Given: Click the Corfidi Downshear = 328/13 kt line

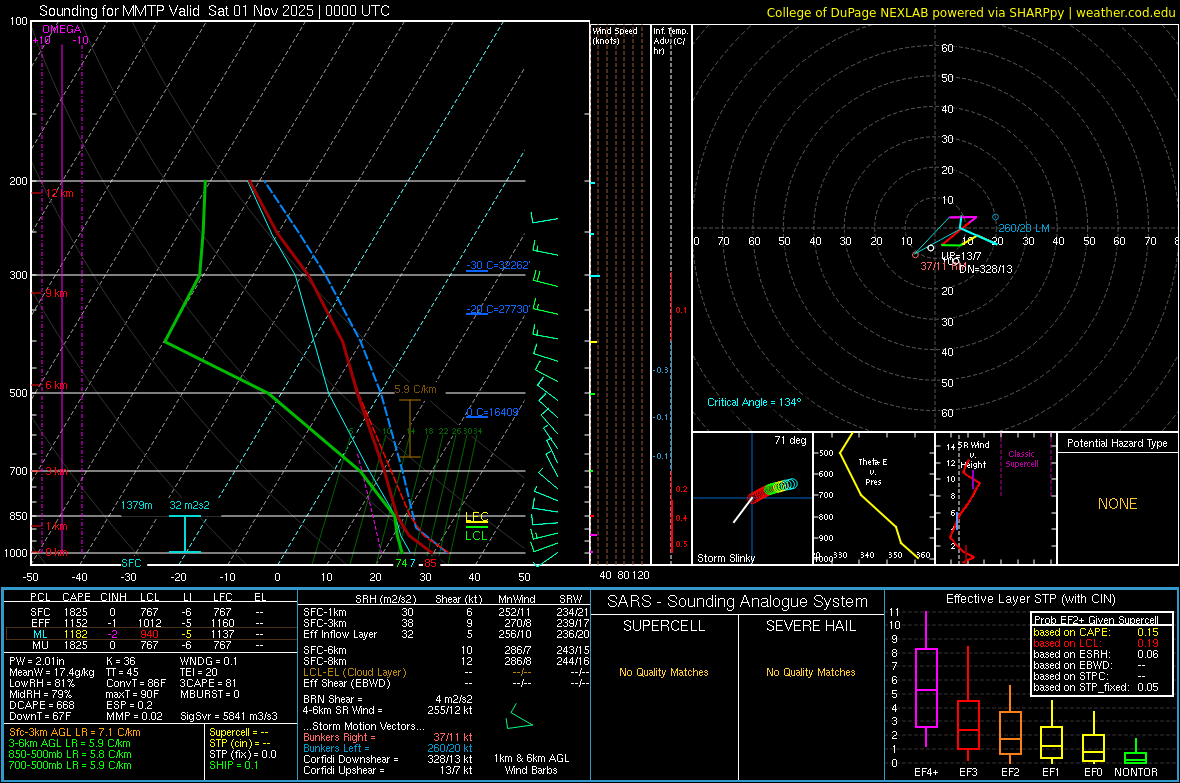Looking at the screenshot, I should click(388, 759).
